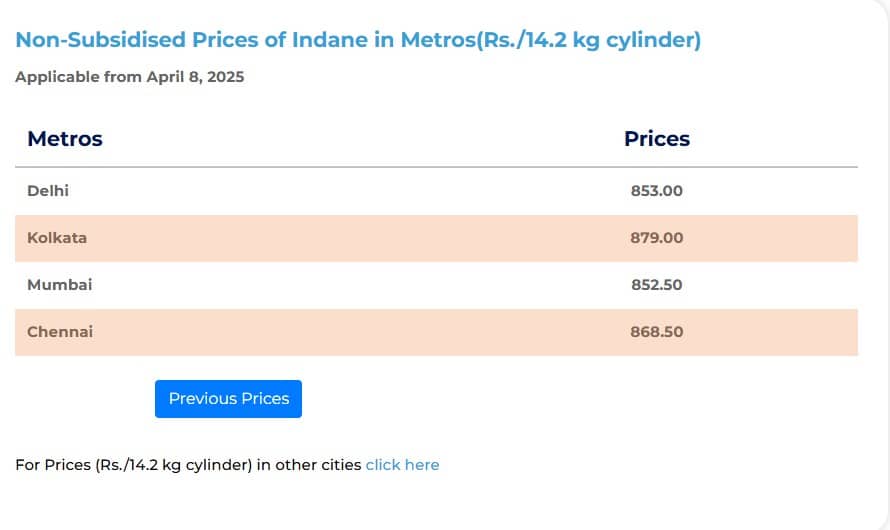
Task: Select the Prices column header
Action: pos(656,139)
